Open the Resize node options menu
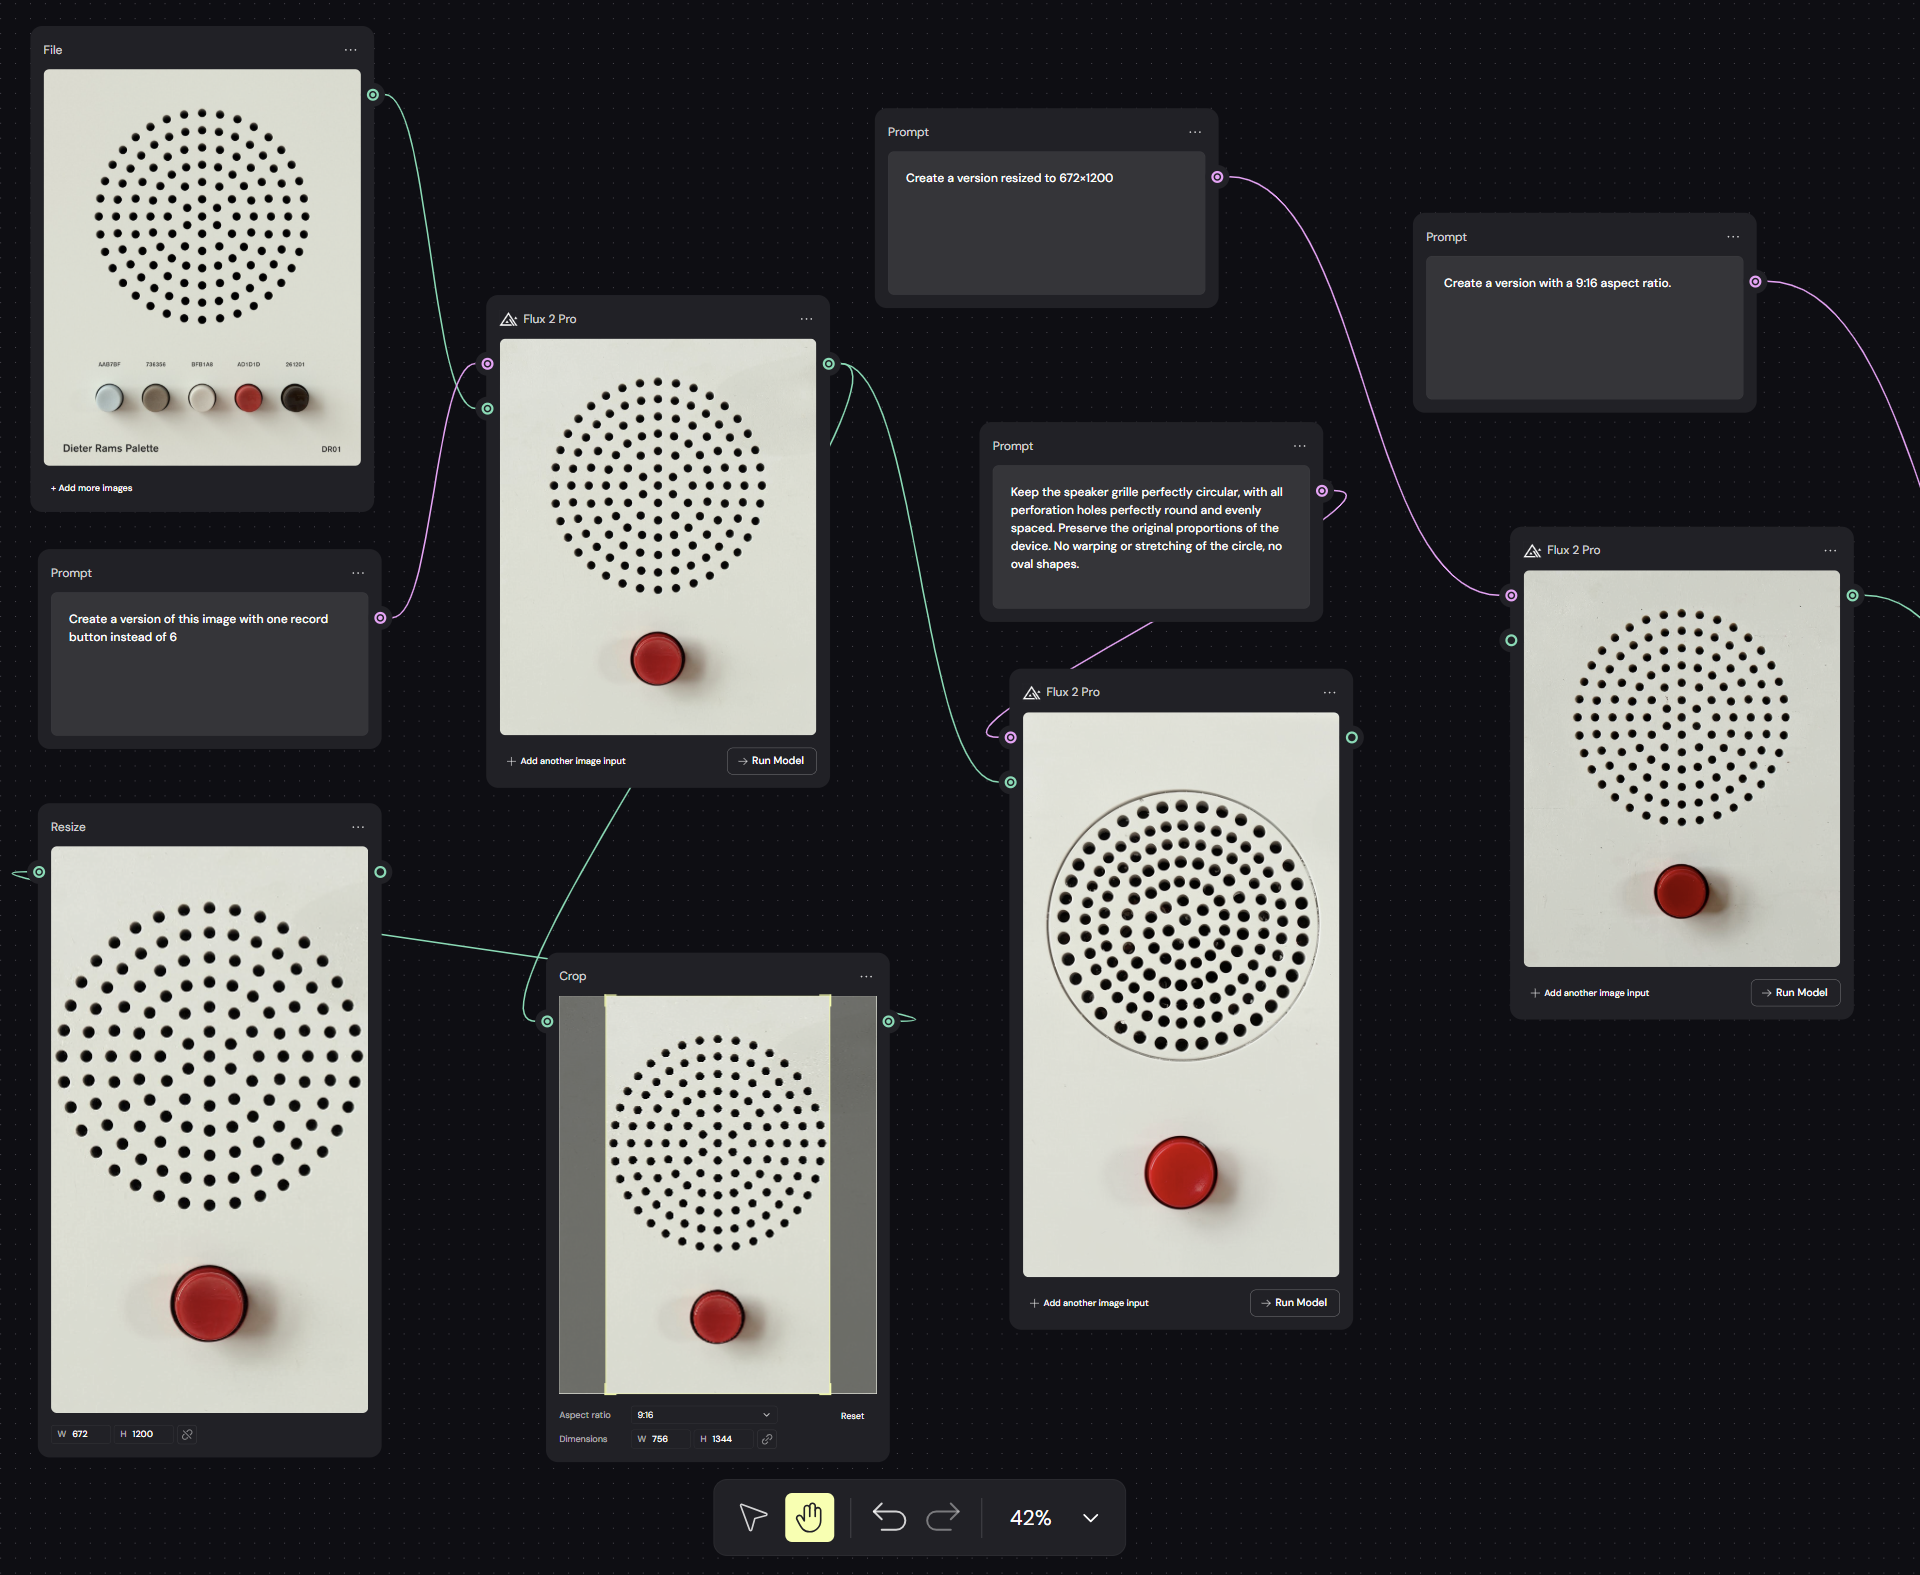Viewport: 1920px width, 1575px height. [x=358, y=827]
